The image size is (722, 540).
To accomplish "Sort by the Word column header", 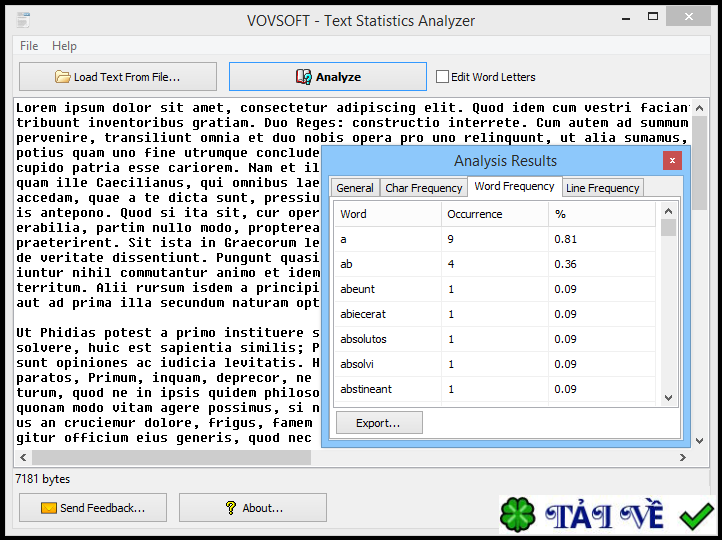I will click(388, 214).
